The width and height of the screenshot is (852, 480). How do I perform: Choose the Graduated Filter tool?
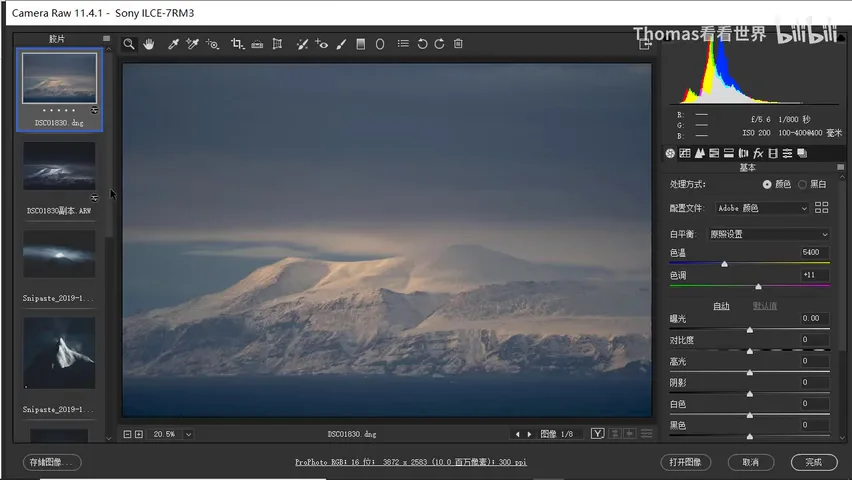click(x=360, y=44)
